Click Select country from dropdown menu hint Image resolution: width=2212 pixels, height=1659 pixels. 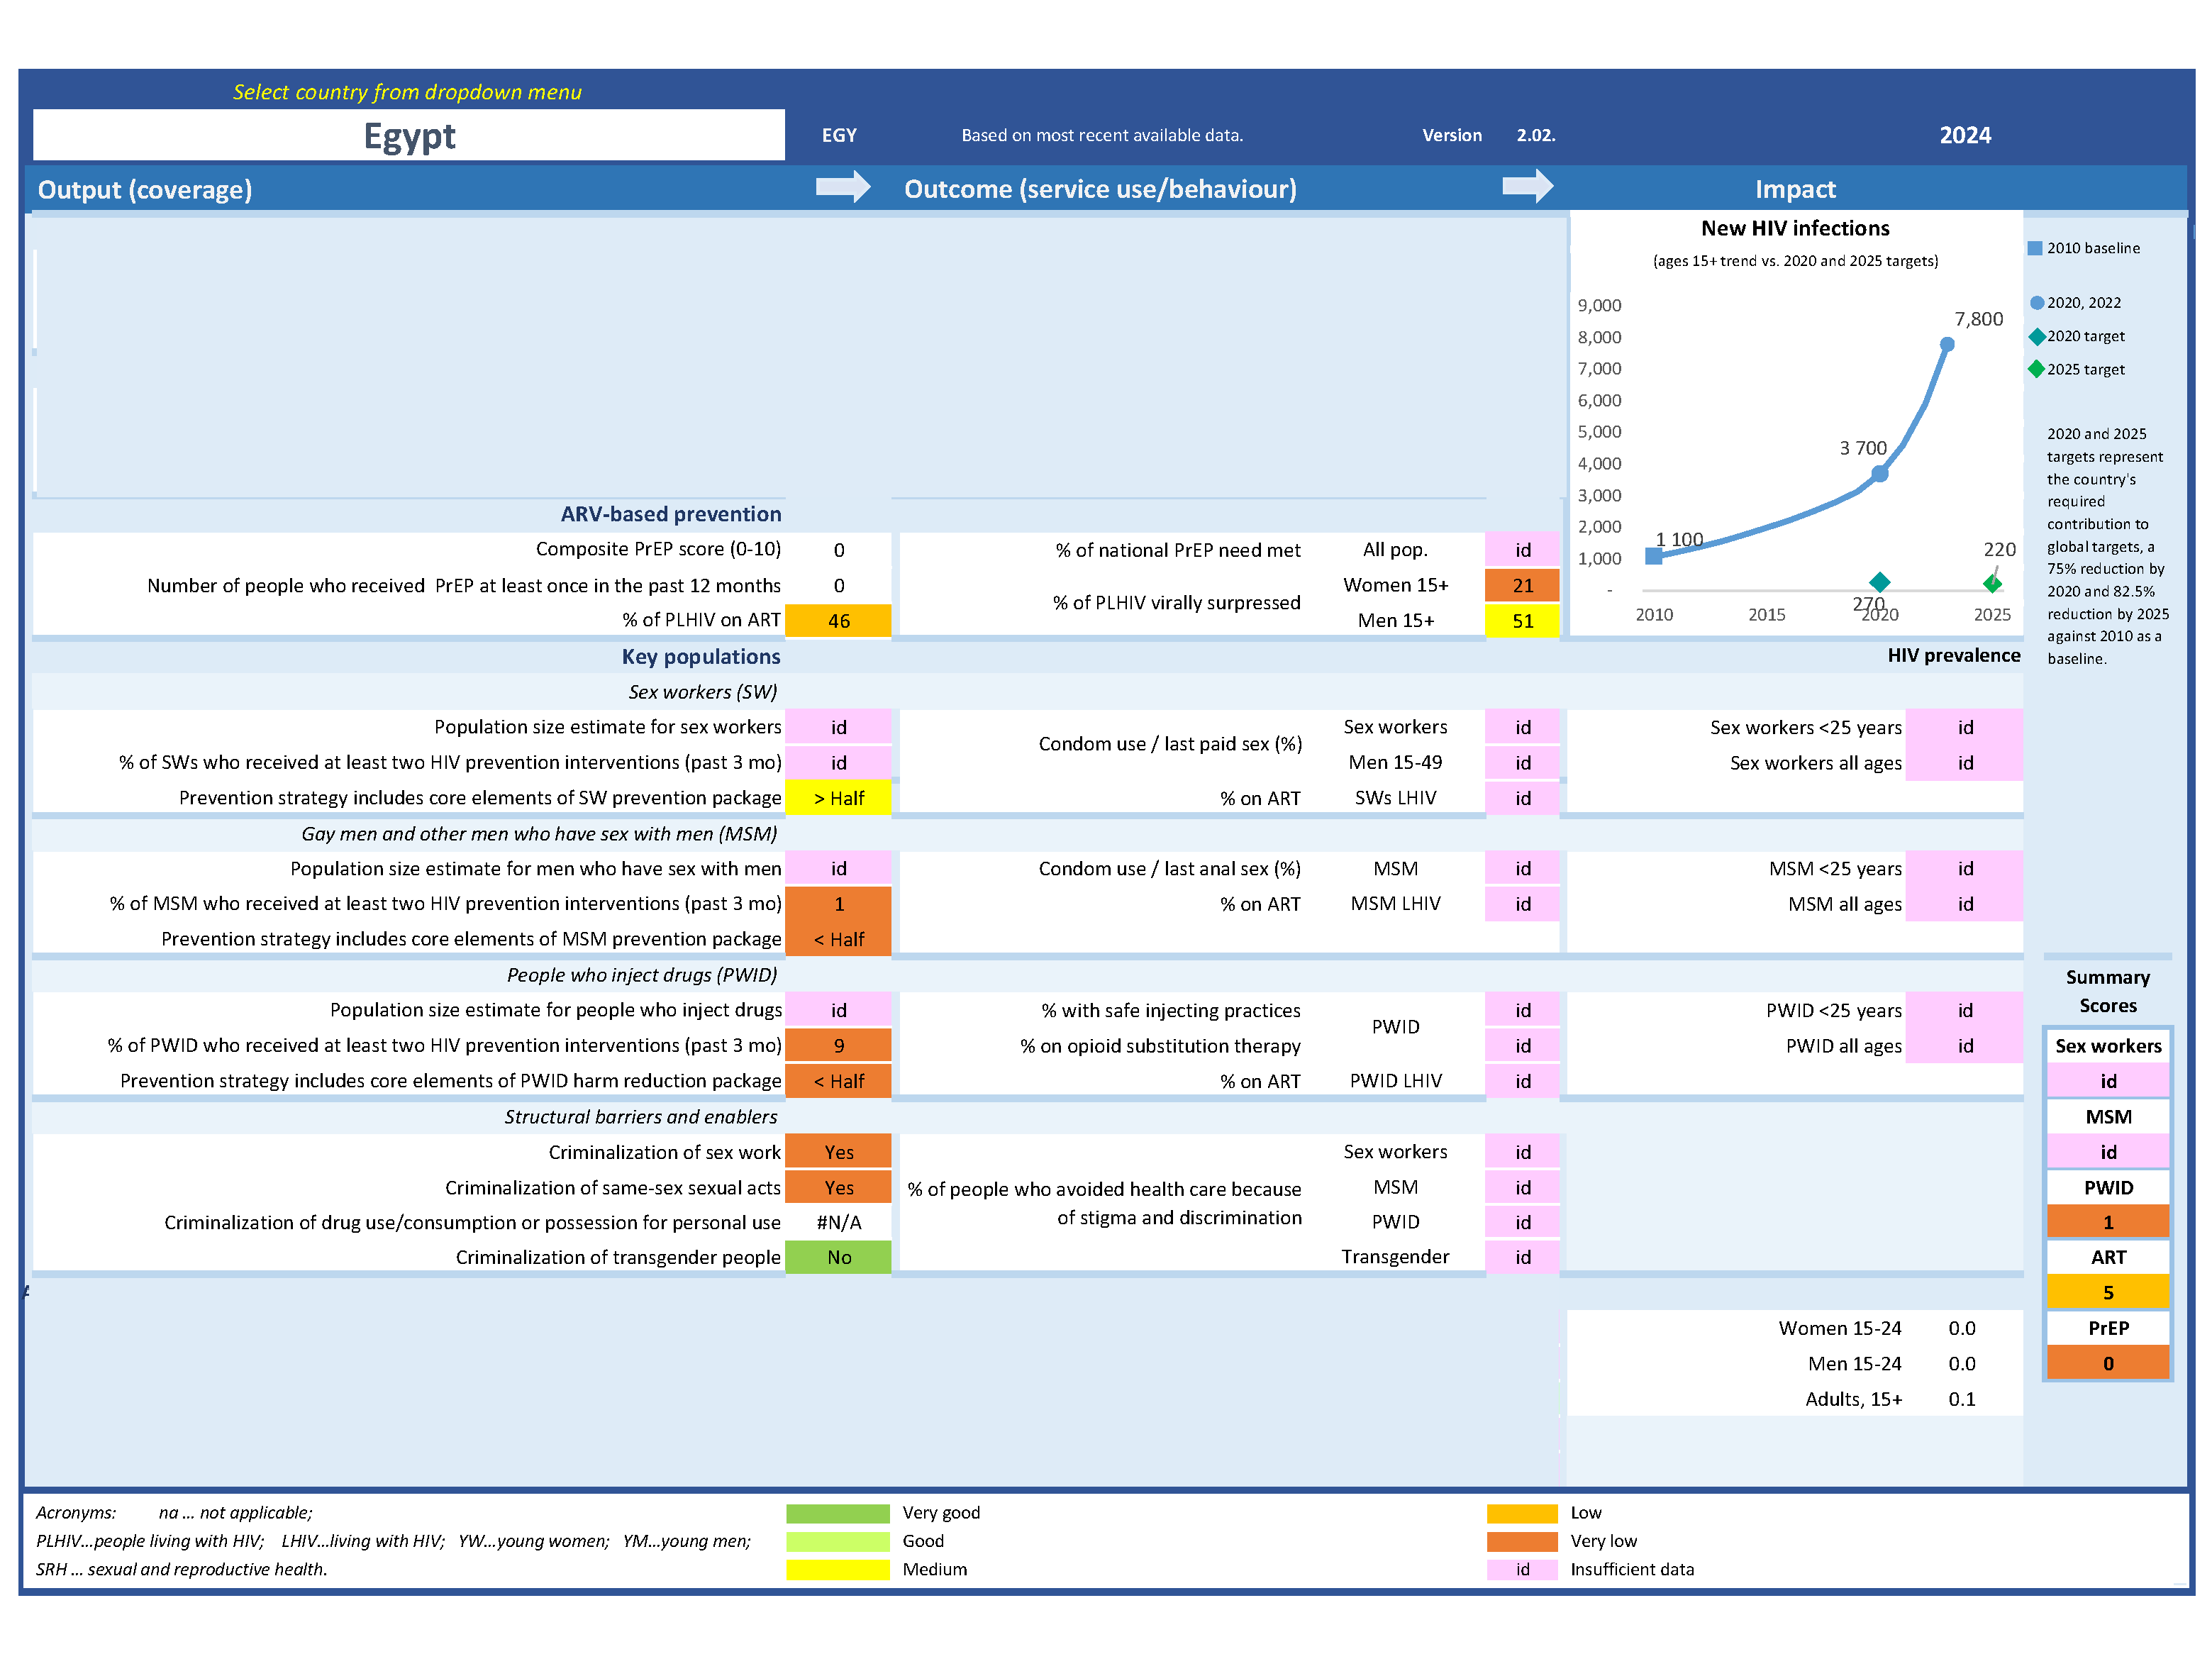[x=407, y=92]
